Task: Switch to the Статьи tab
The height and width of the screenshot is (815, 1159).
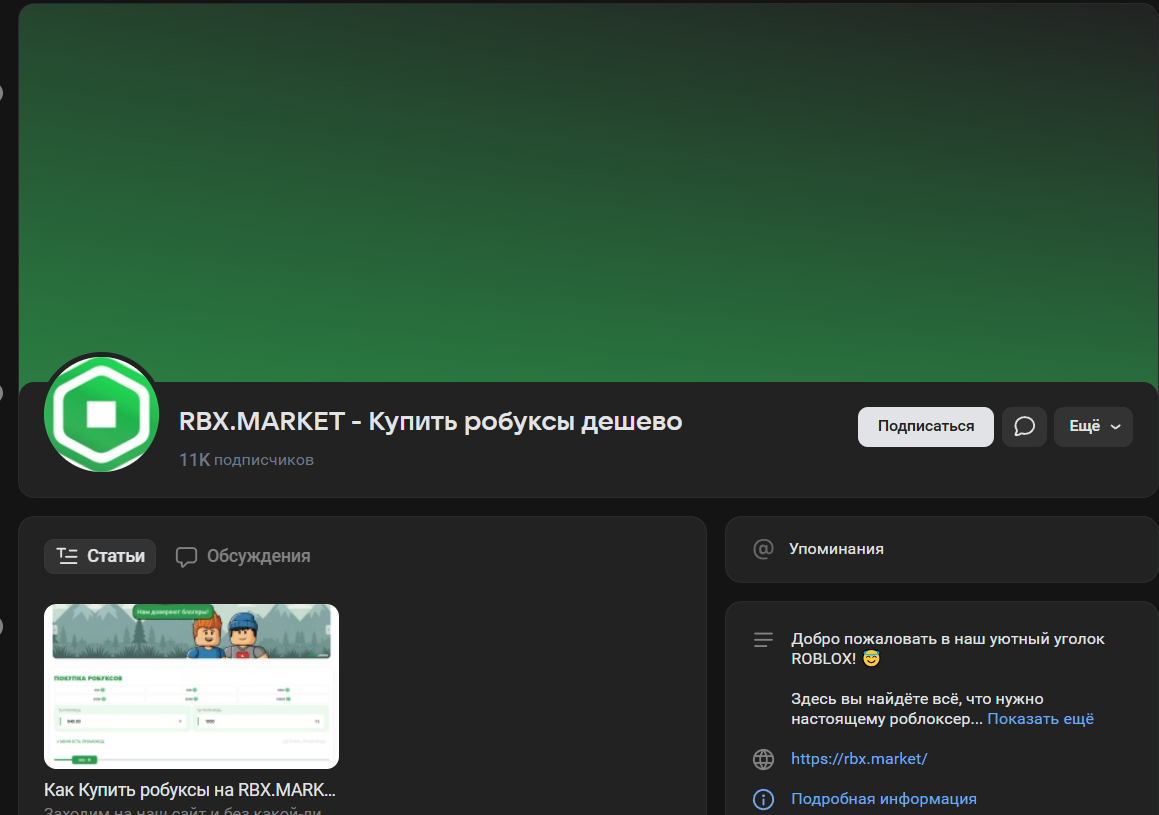Action: 100,556
